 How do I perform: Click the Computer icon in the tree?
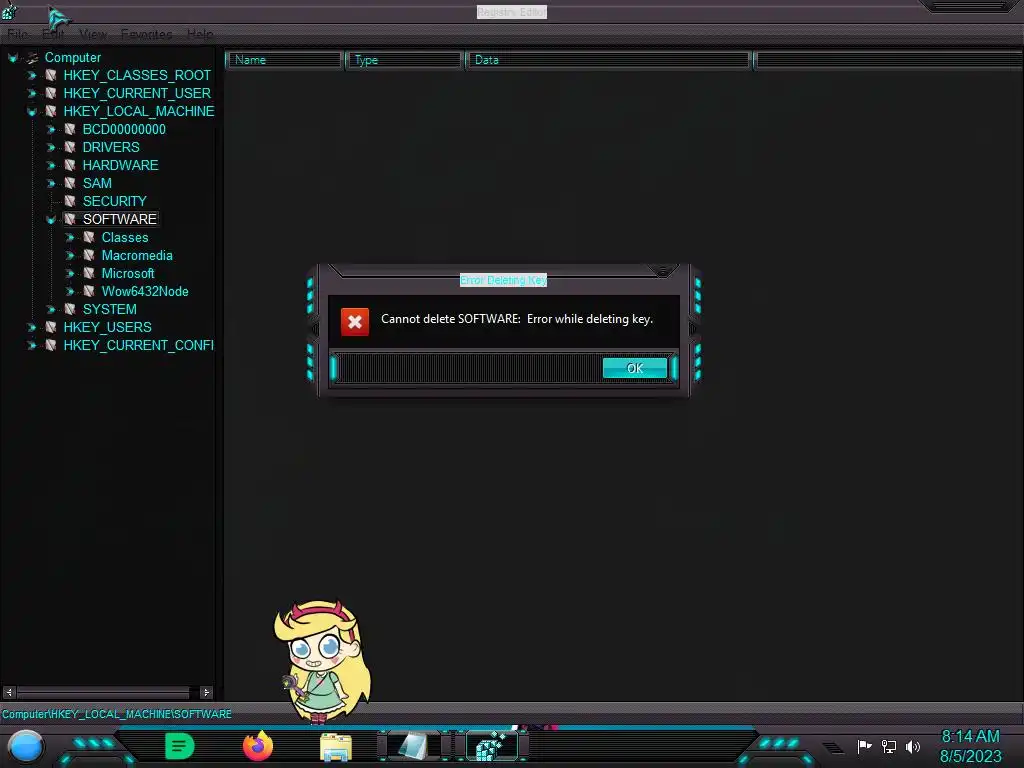tap(32, 57)
